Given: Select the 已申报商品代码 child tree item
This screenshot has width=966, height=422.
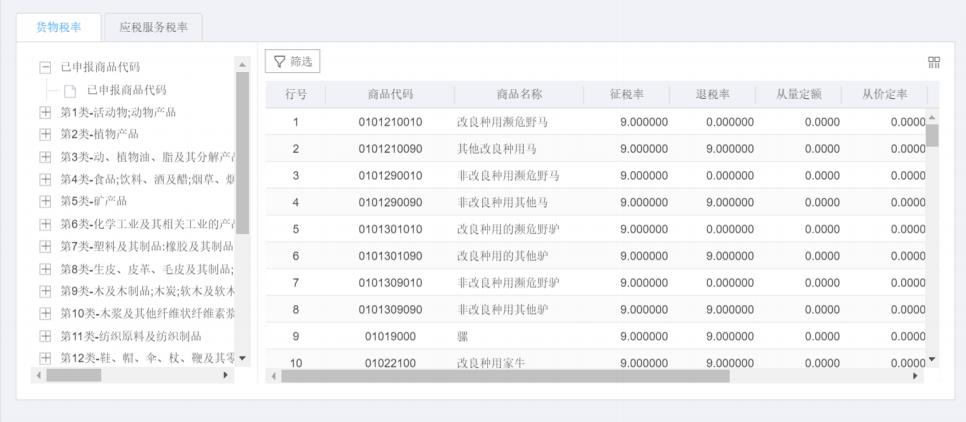Looking at the screenshot, I should click(x=127, y=90).
